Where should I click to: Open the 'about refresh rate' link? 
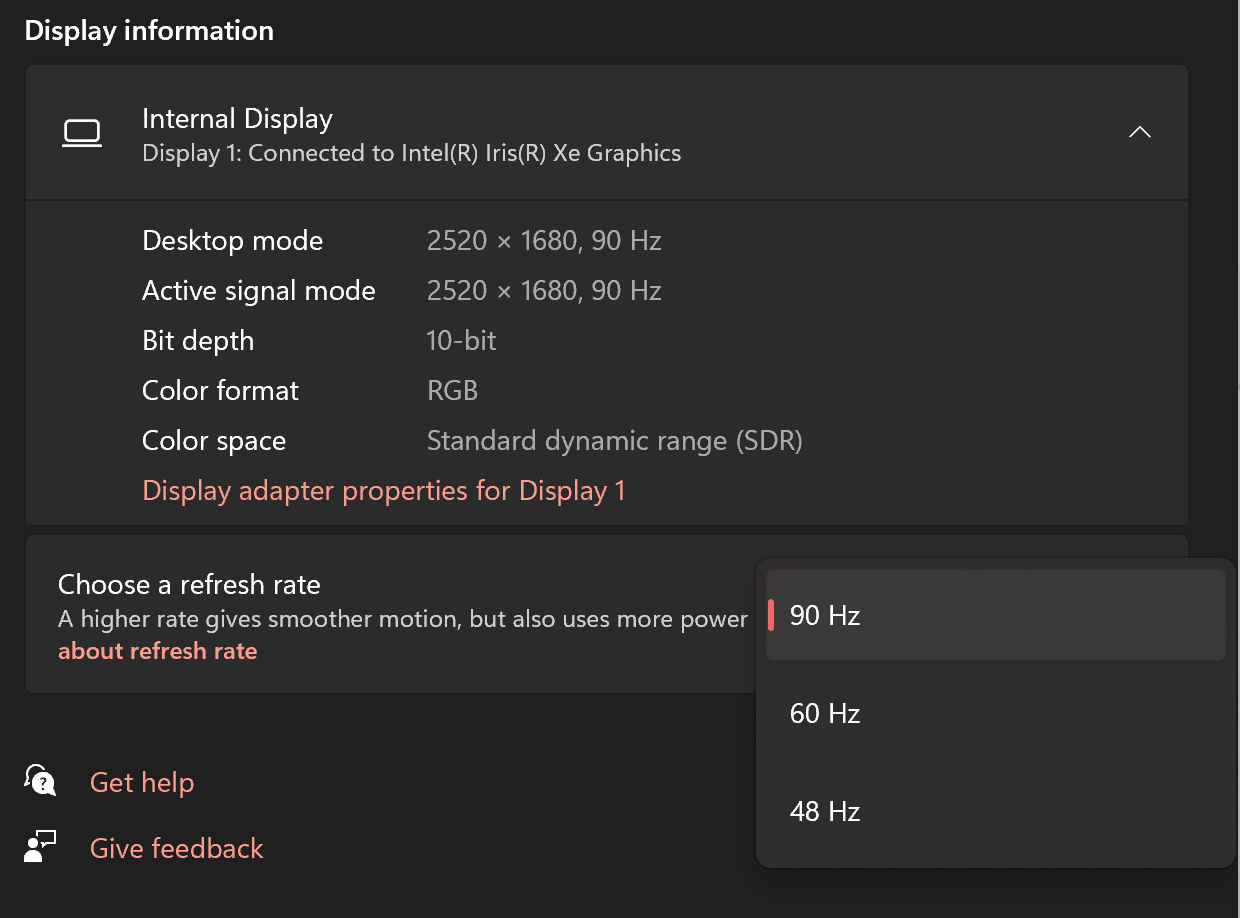click(x=158, y=651)
